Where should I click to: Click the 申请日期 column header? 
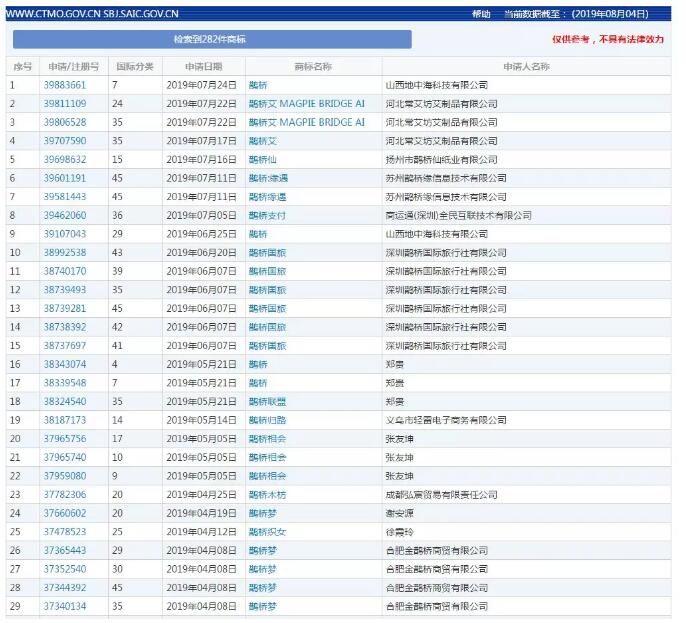203,66
